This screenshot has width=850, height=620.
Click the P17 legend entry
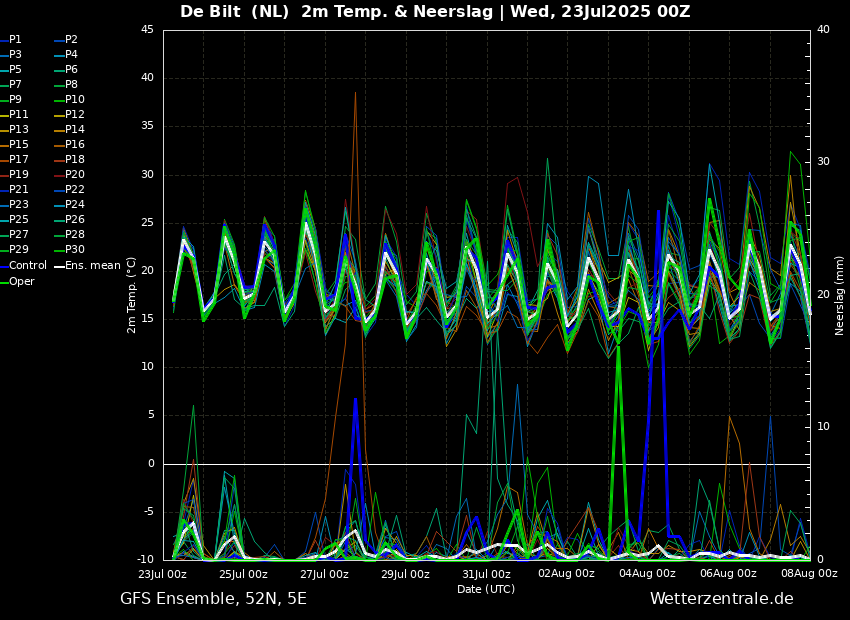pyautogui.click(x=18, y=160)
